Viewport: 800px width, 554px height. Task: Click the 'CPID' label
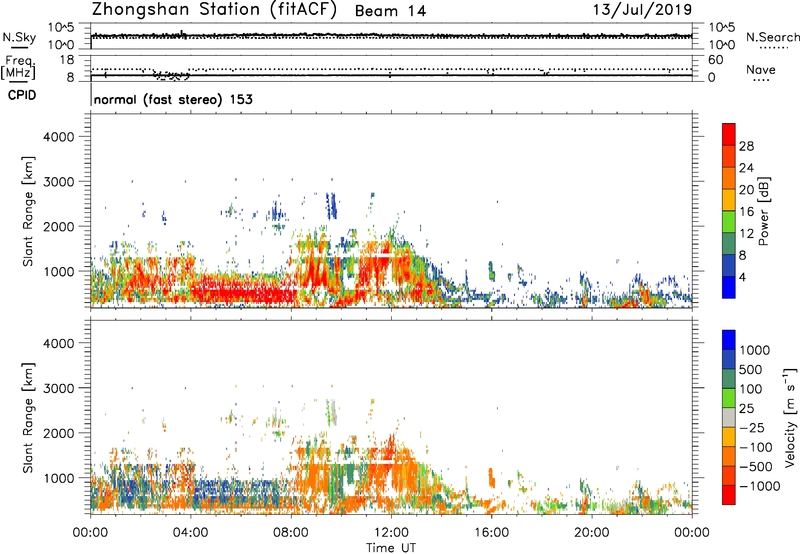pyautogui.click(x=22, y=95)
